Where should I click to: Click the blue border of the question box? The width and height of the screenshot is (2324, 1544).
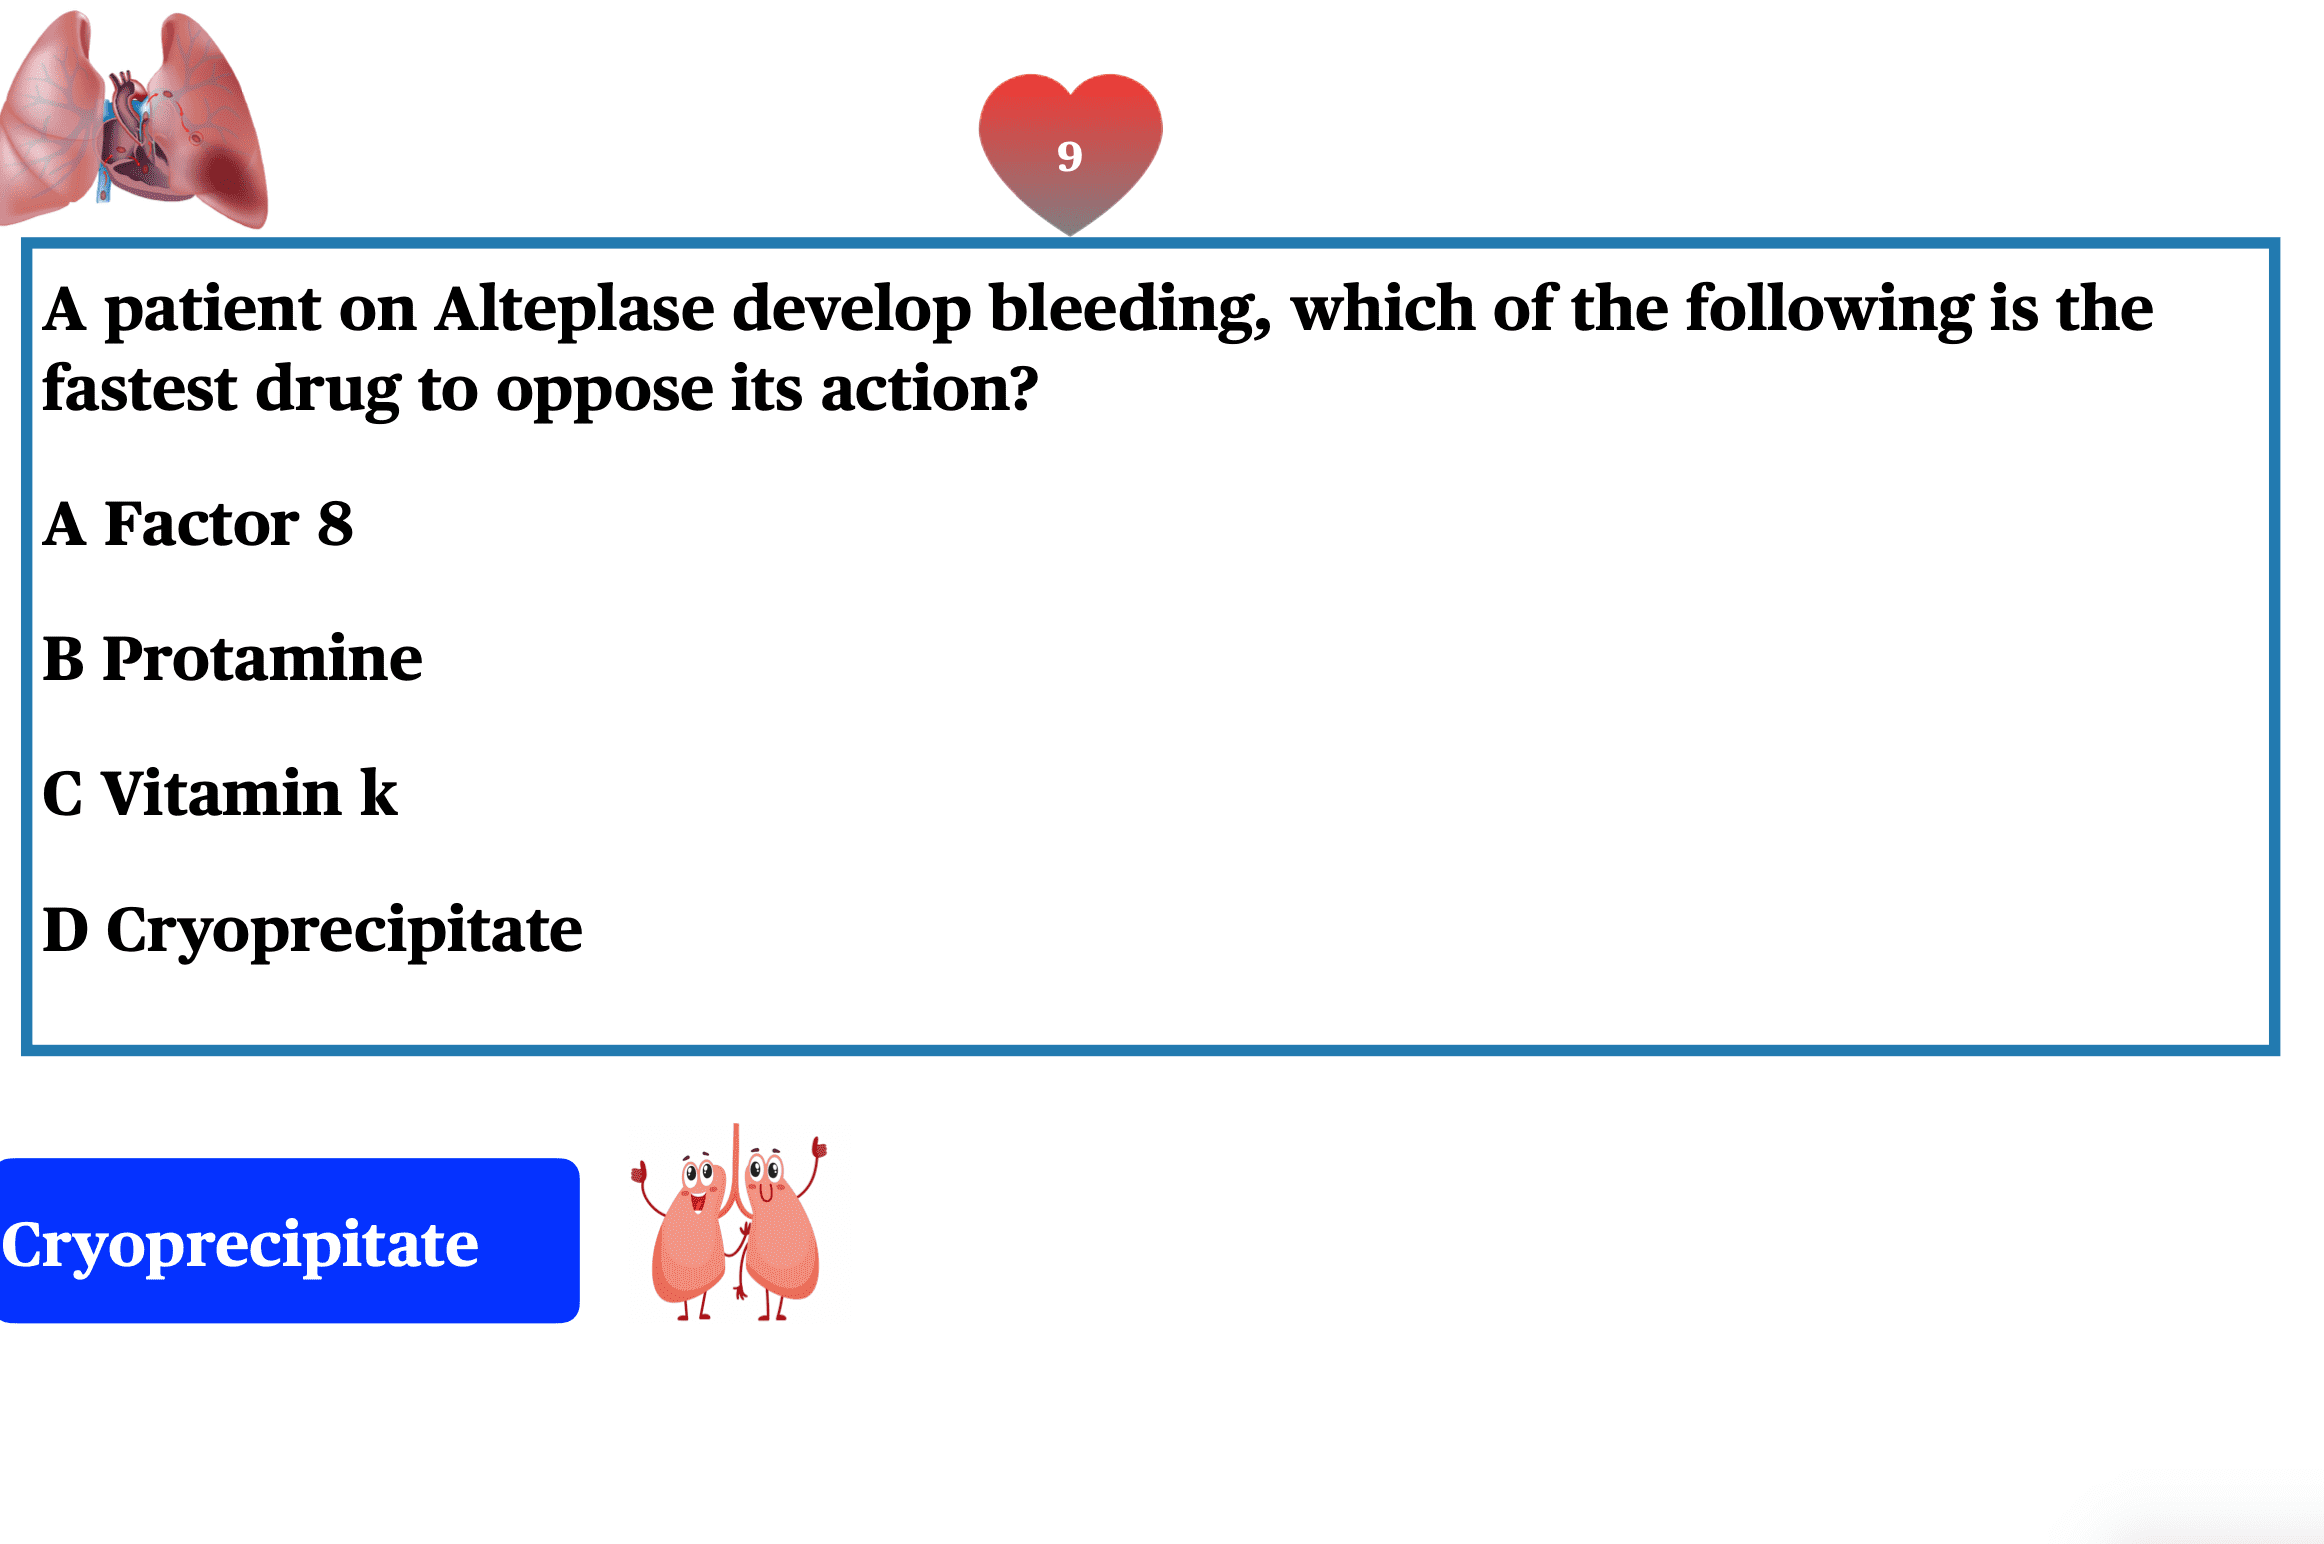point(1150,243)
